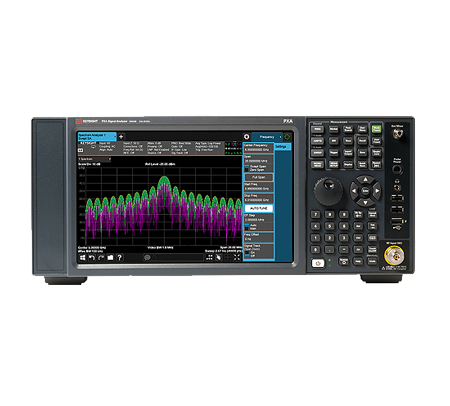
Task: Expand the Spectrum Analyzer 1 tab arrow
Action: pyautogui.click(x=115, y=137)
